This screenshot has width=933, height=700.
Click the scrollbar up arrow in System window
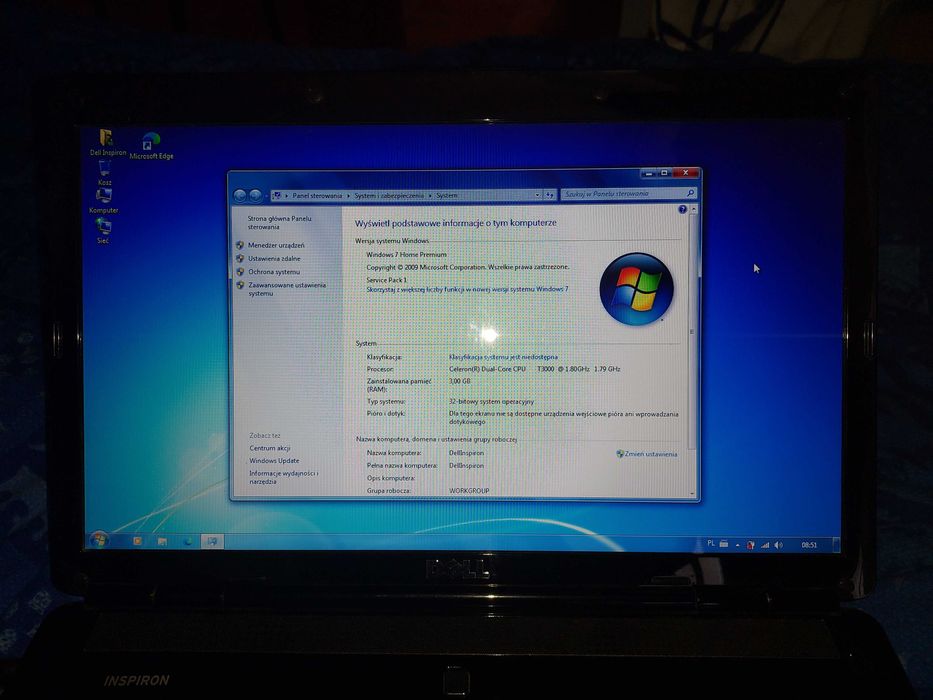(x=693, y=210)
